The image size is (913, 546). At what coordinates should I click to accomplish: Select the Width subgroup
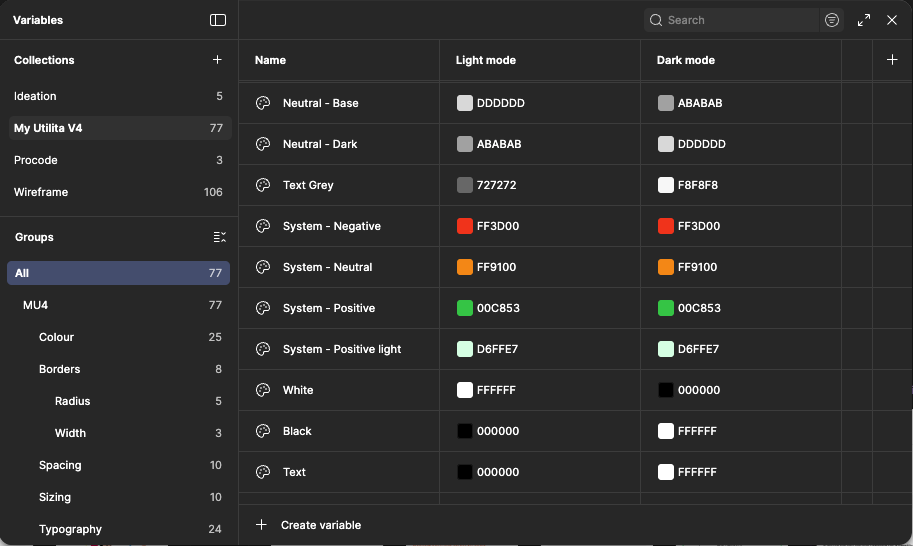tap(118, 433)
